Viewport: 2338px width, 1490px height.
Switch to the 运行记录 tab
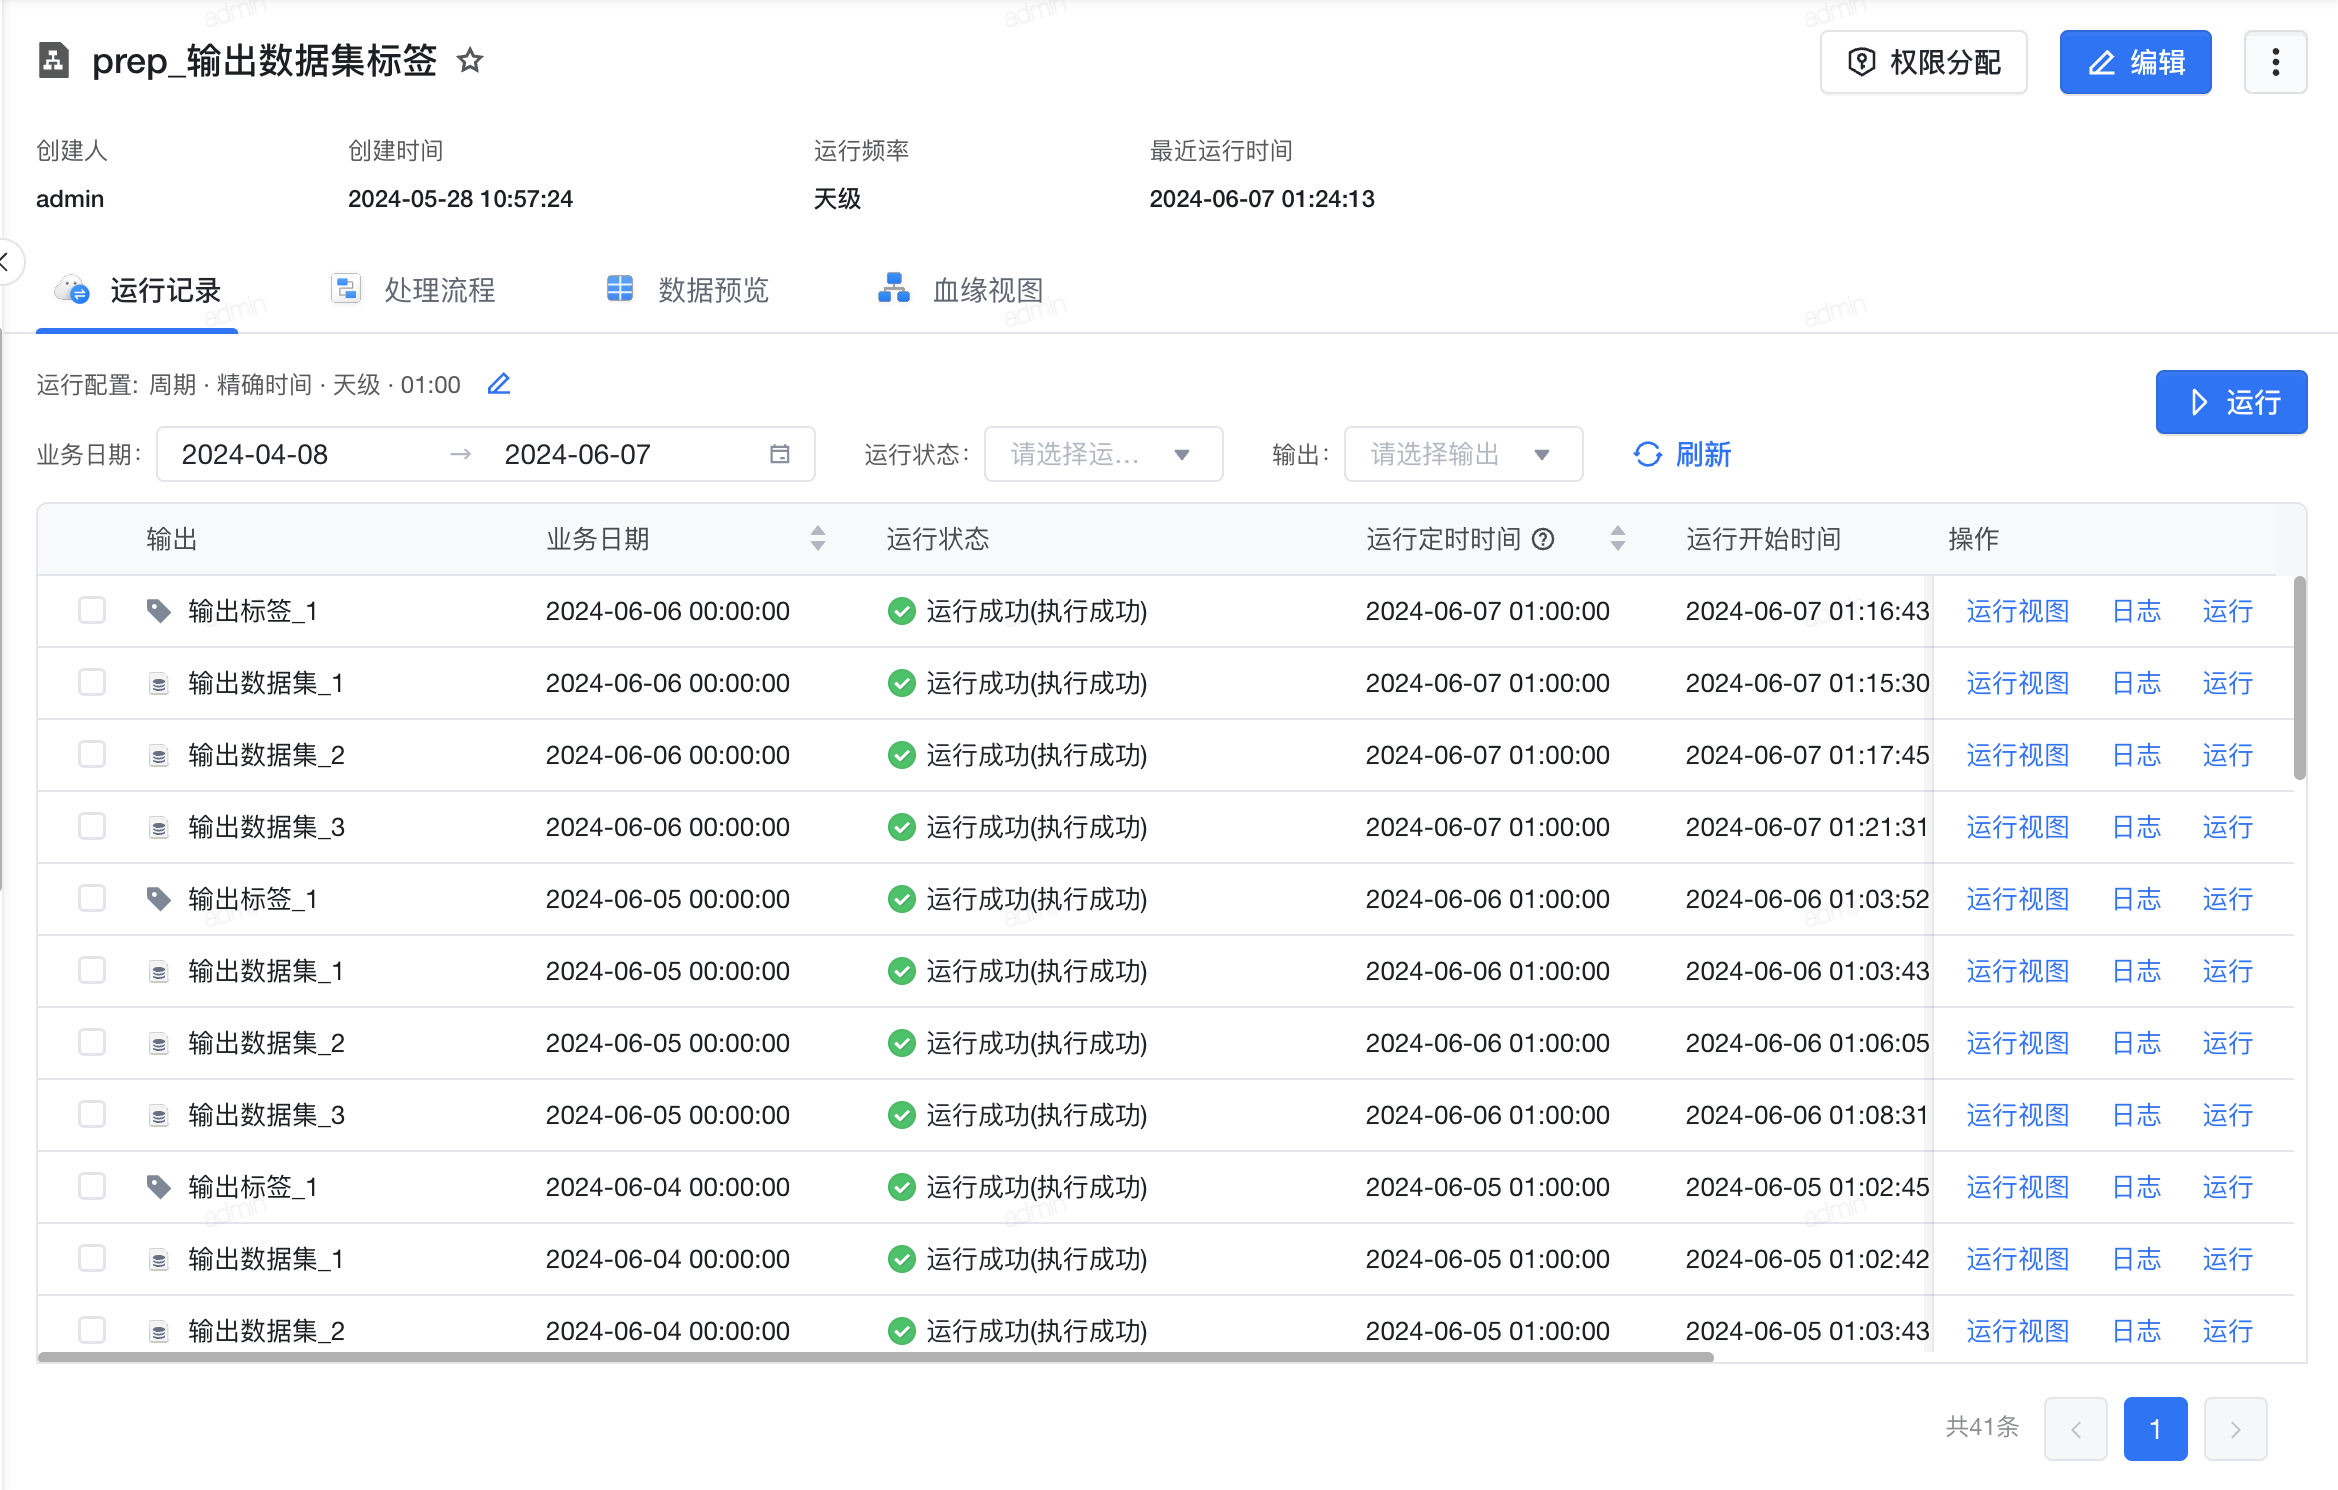click(x=137, y=291)
